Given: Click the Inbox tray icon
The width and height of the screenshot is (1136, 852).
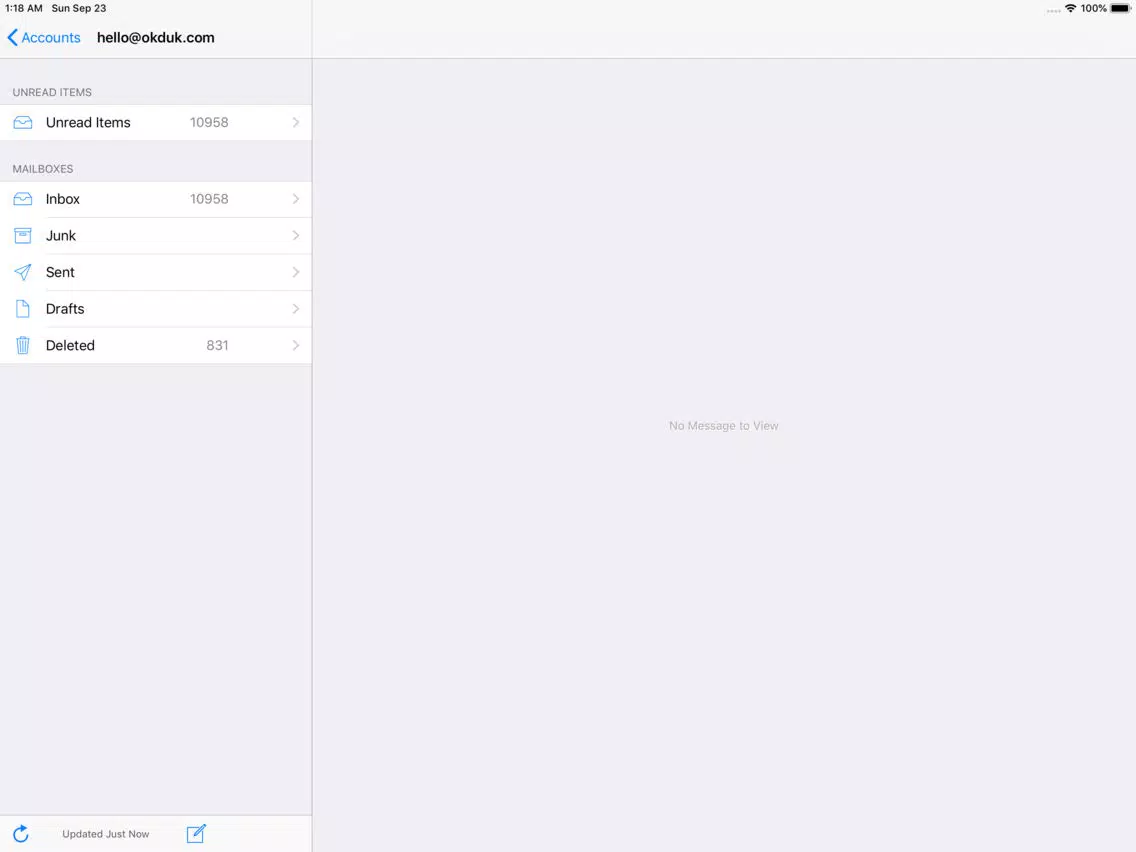Looking at the screenshot, I should click(x=22, y=199).
